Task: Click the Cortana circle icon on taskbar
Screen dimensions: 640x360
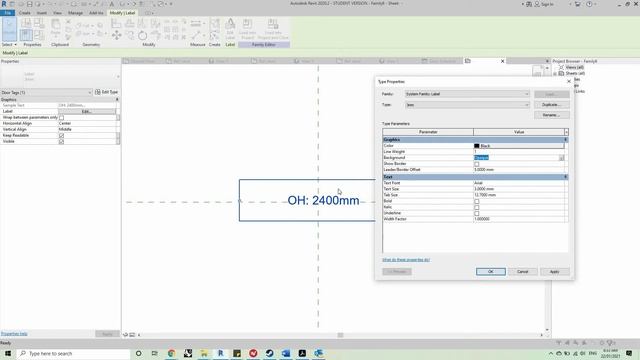Action: tap(139, 353)
